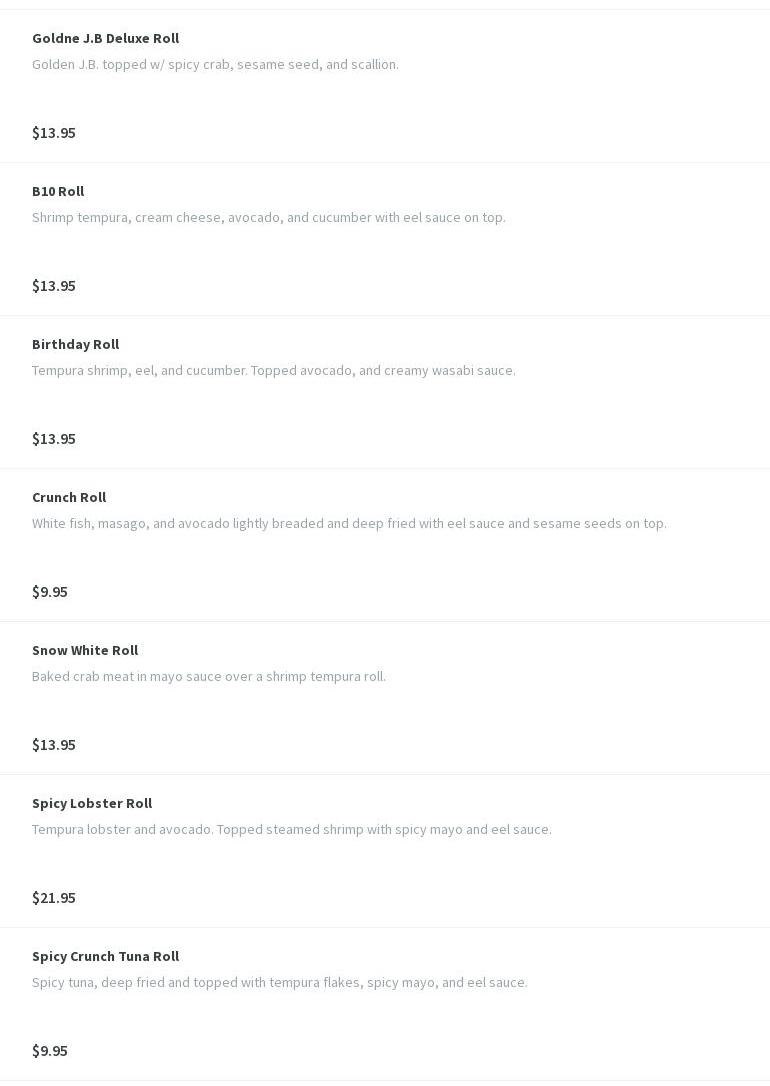Click the Snow White Roll $13.95 price

(x=54, y=745)
